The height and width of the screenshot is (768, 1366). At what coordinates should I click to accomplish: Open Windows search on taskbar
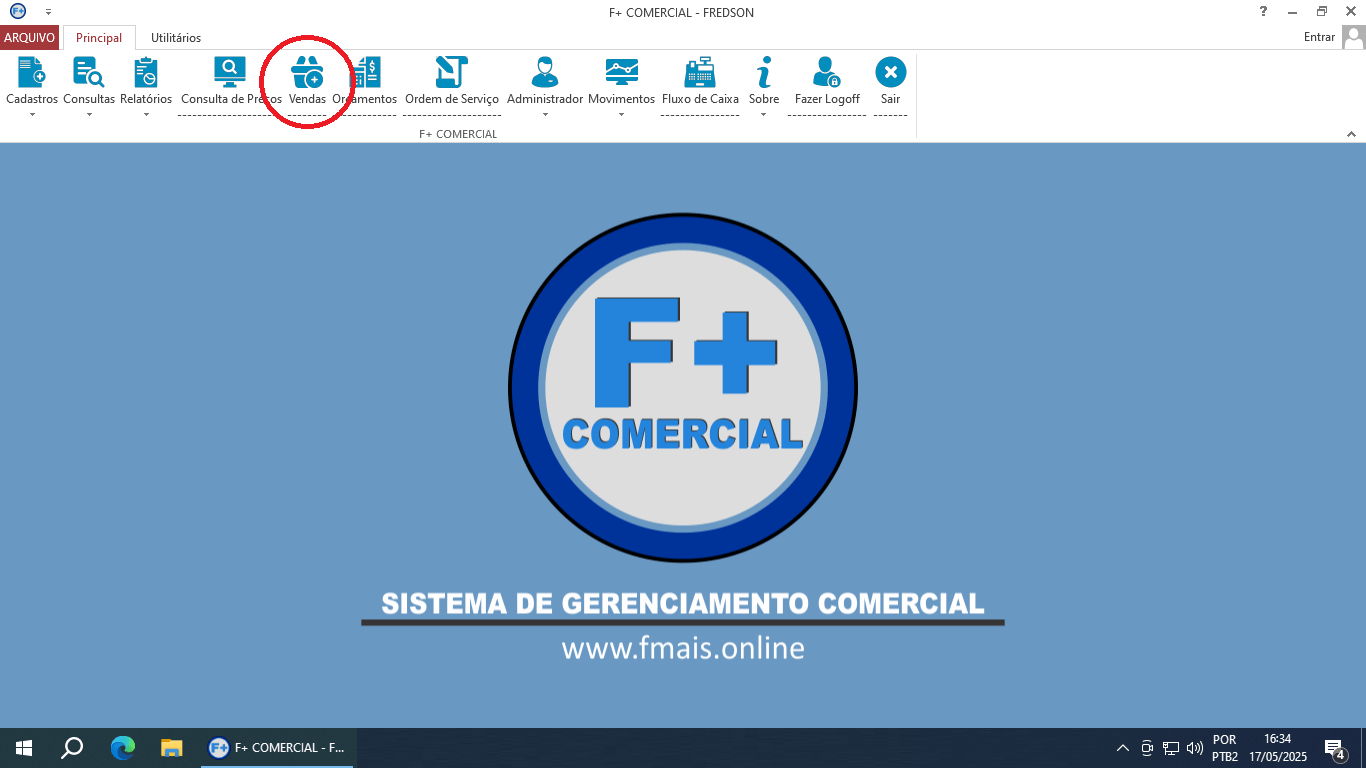(x=72, y=748)
